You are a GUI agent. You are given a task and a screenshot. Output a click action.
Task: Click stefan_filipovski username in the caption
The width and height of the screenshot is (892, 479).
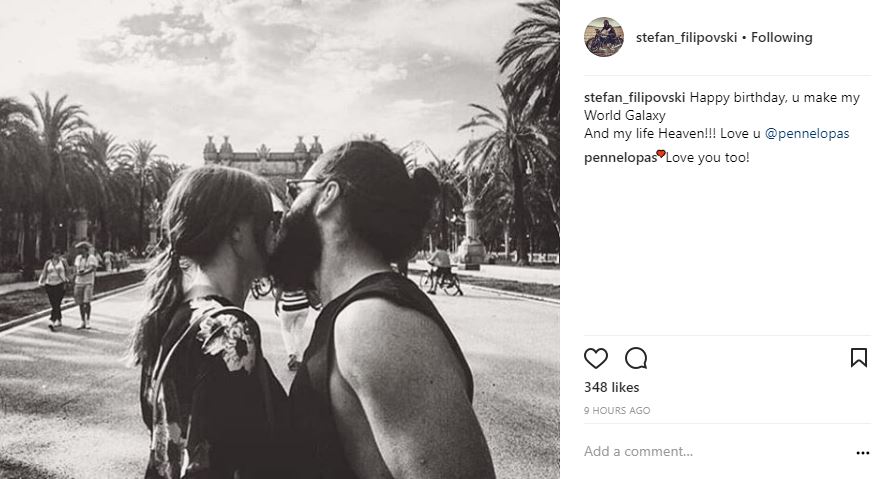(634, 98)
